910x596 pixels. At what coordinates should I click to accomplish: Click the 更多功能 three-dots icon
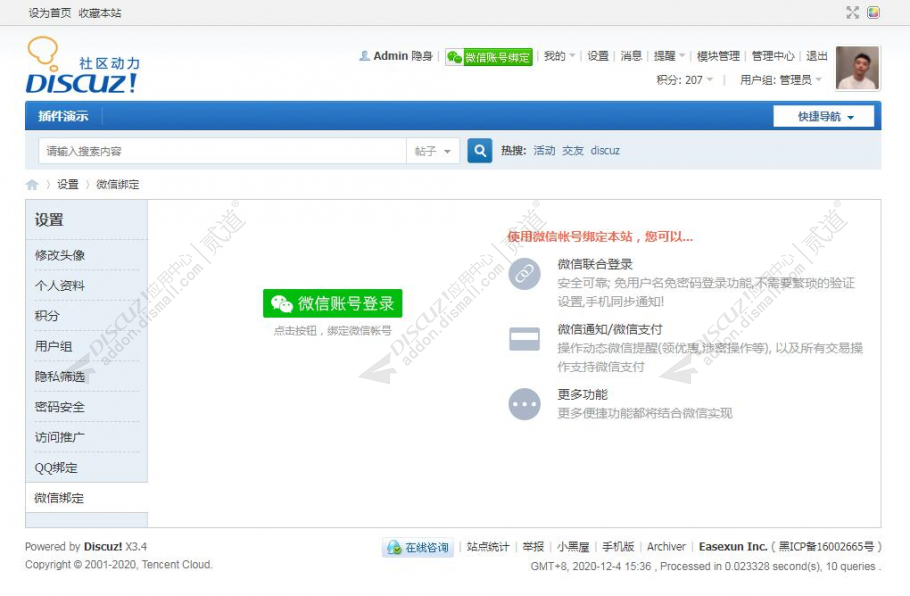click(x=525, y=404)
